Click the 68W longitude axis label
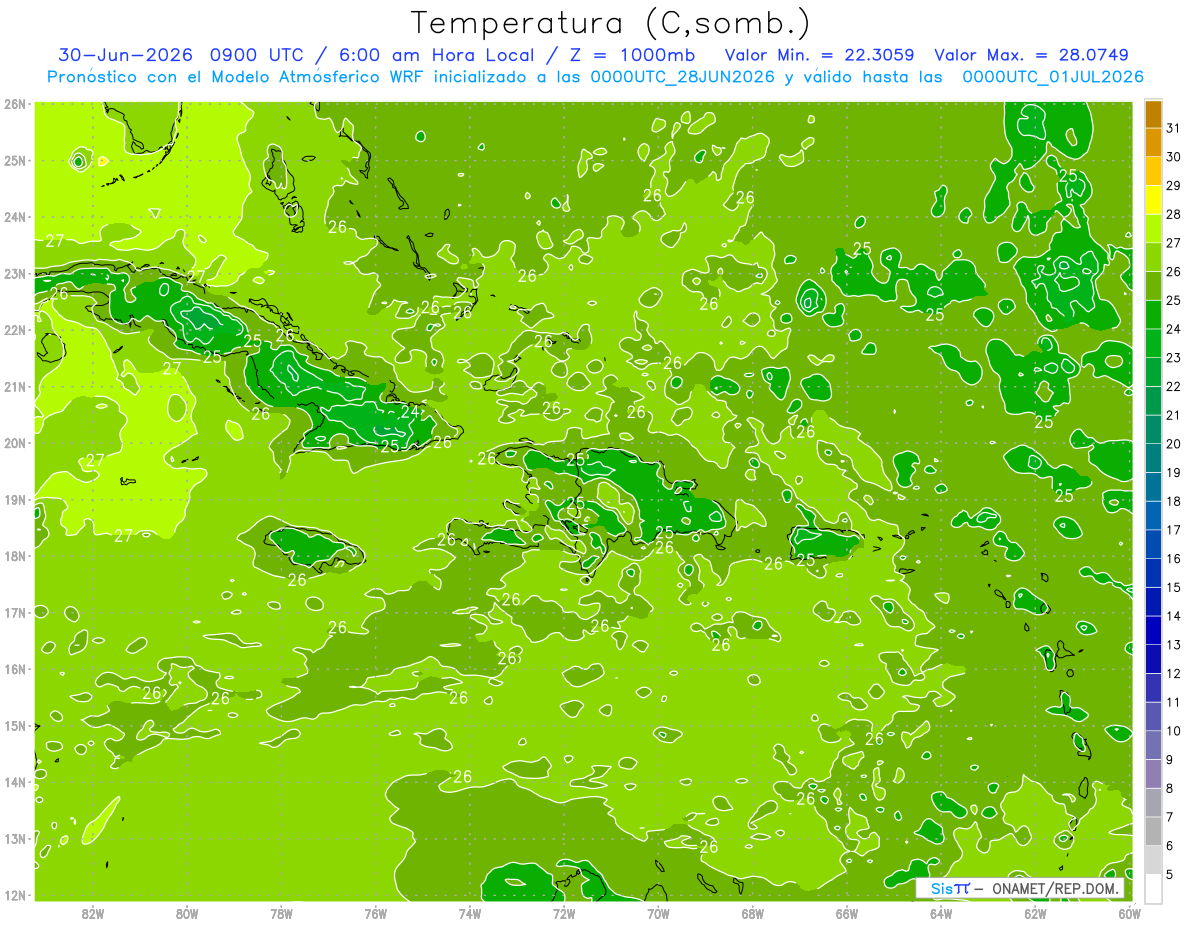This screenshot has width=1200, height=927. 752,914
